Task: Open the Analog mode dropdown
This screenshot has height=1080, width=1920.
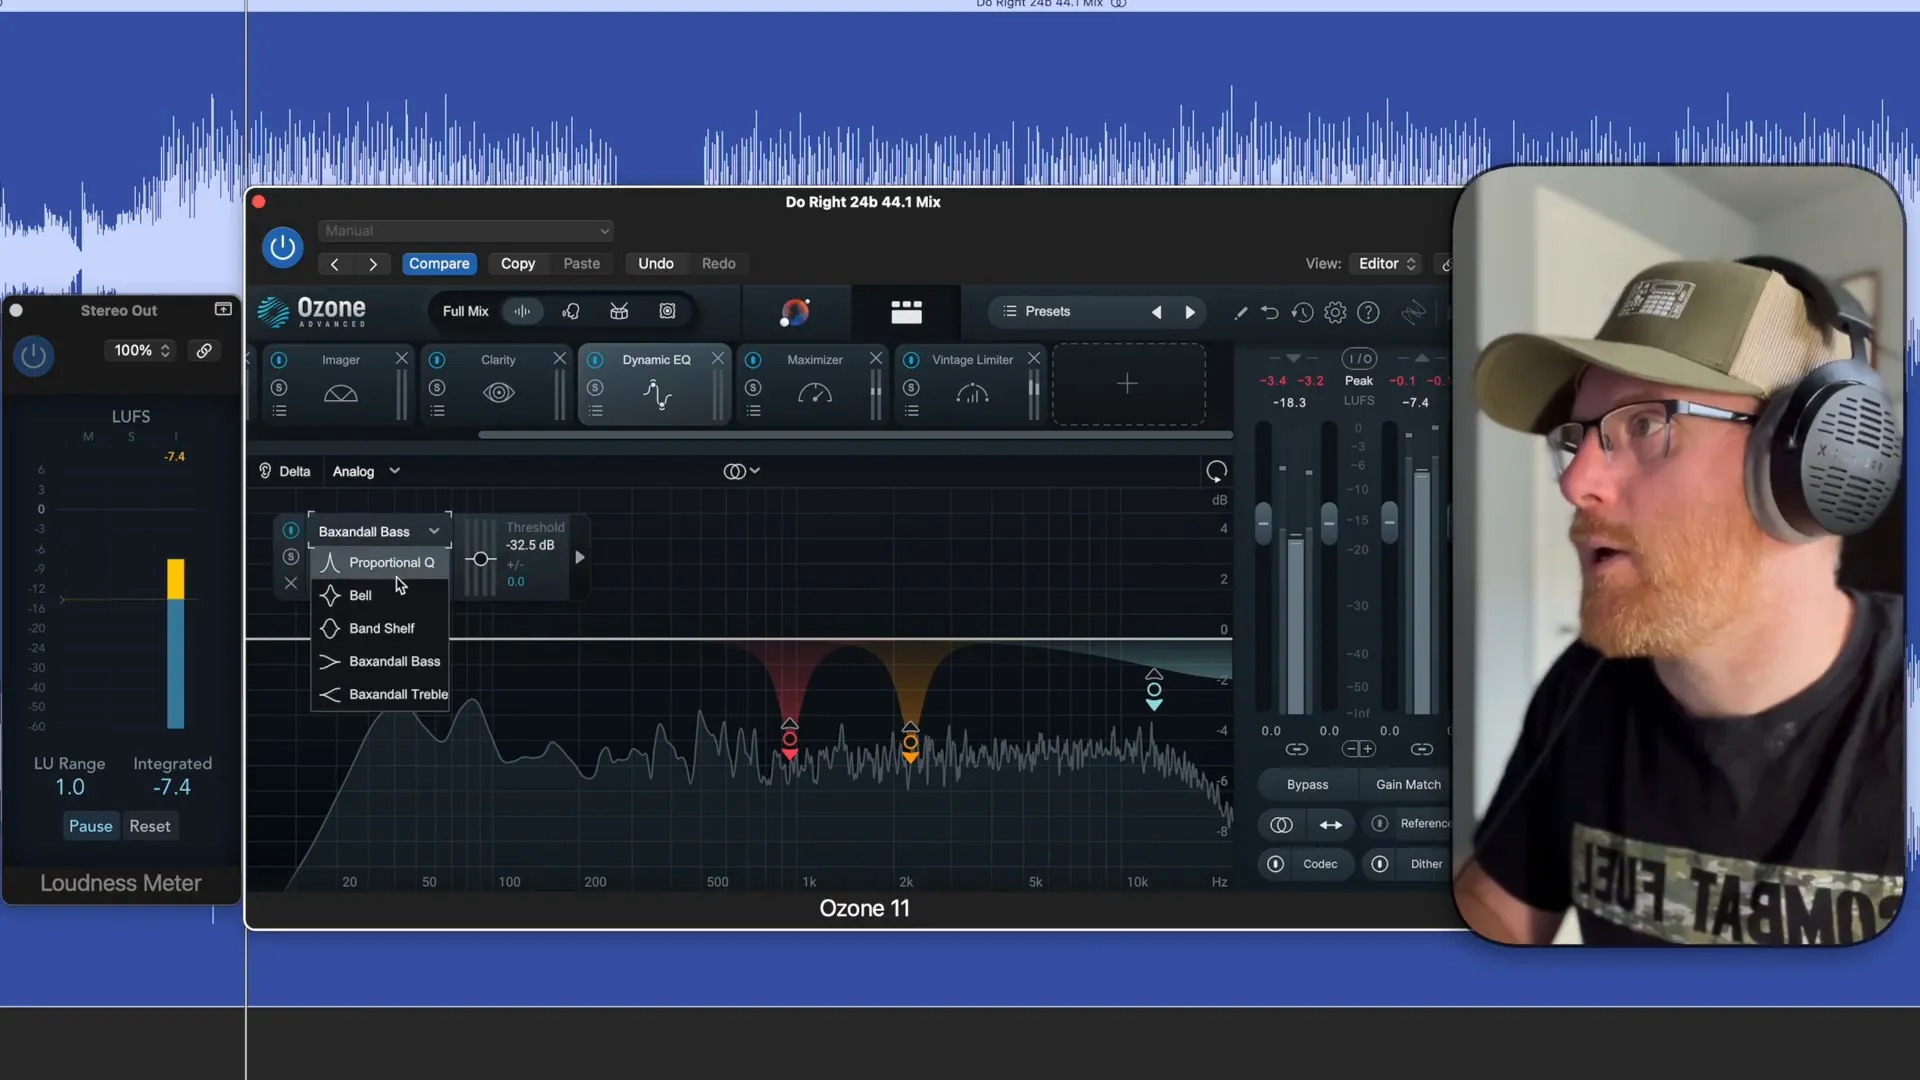Action: 366,471
